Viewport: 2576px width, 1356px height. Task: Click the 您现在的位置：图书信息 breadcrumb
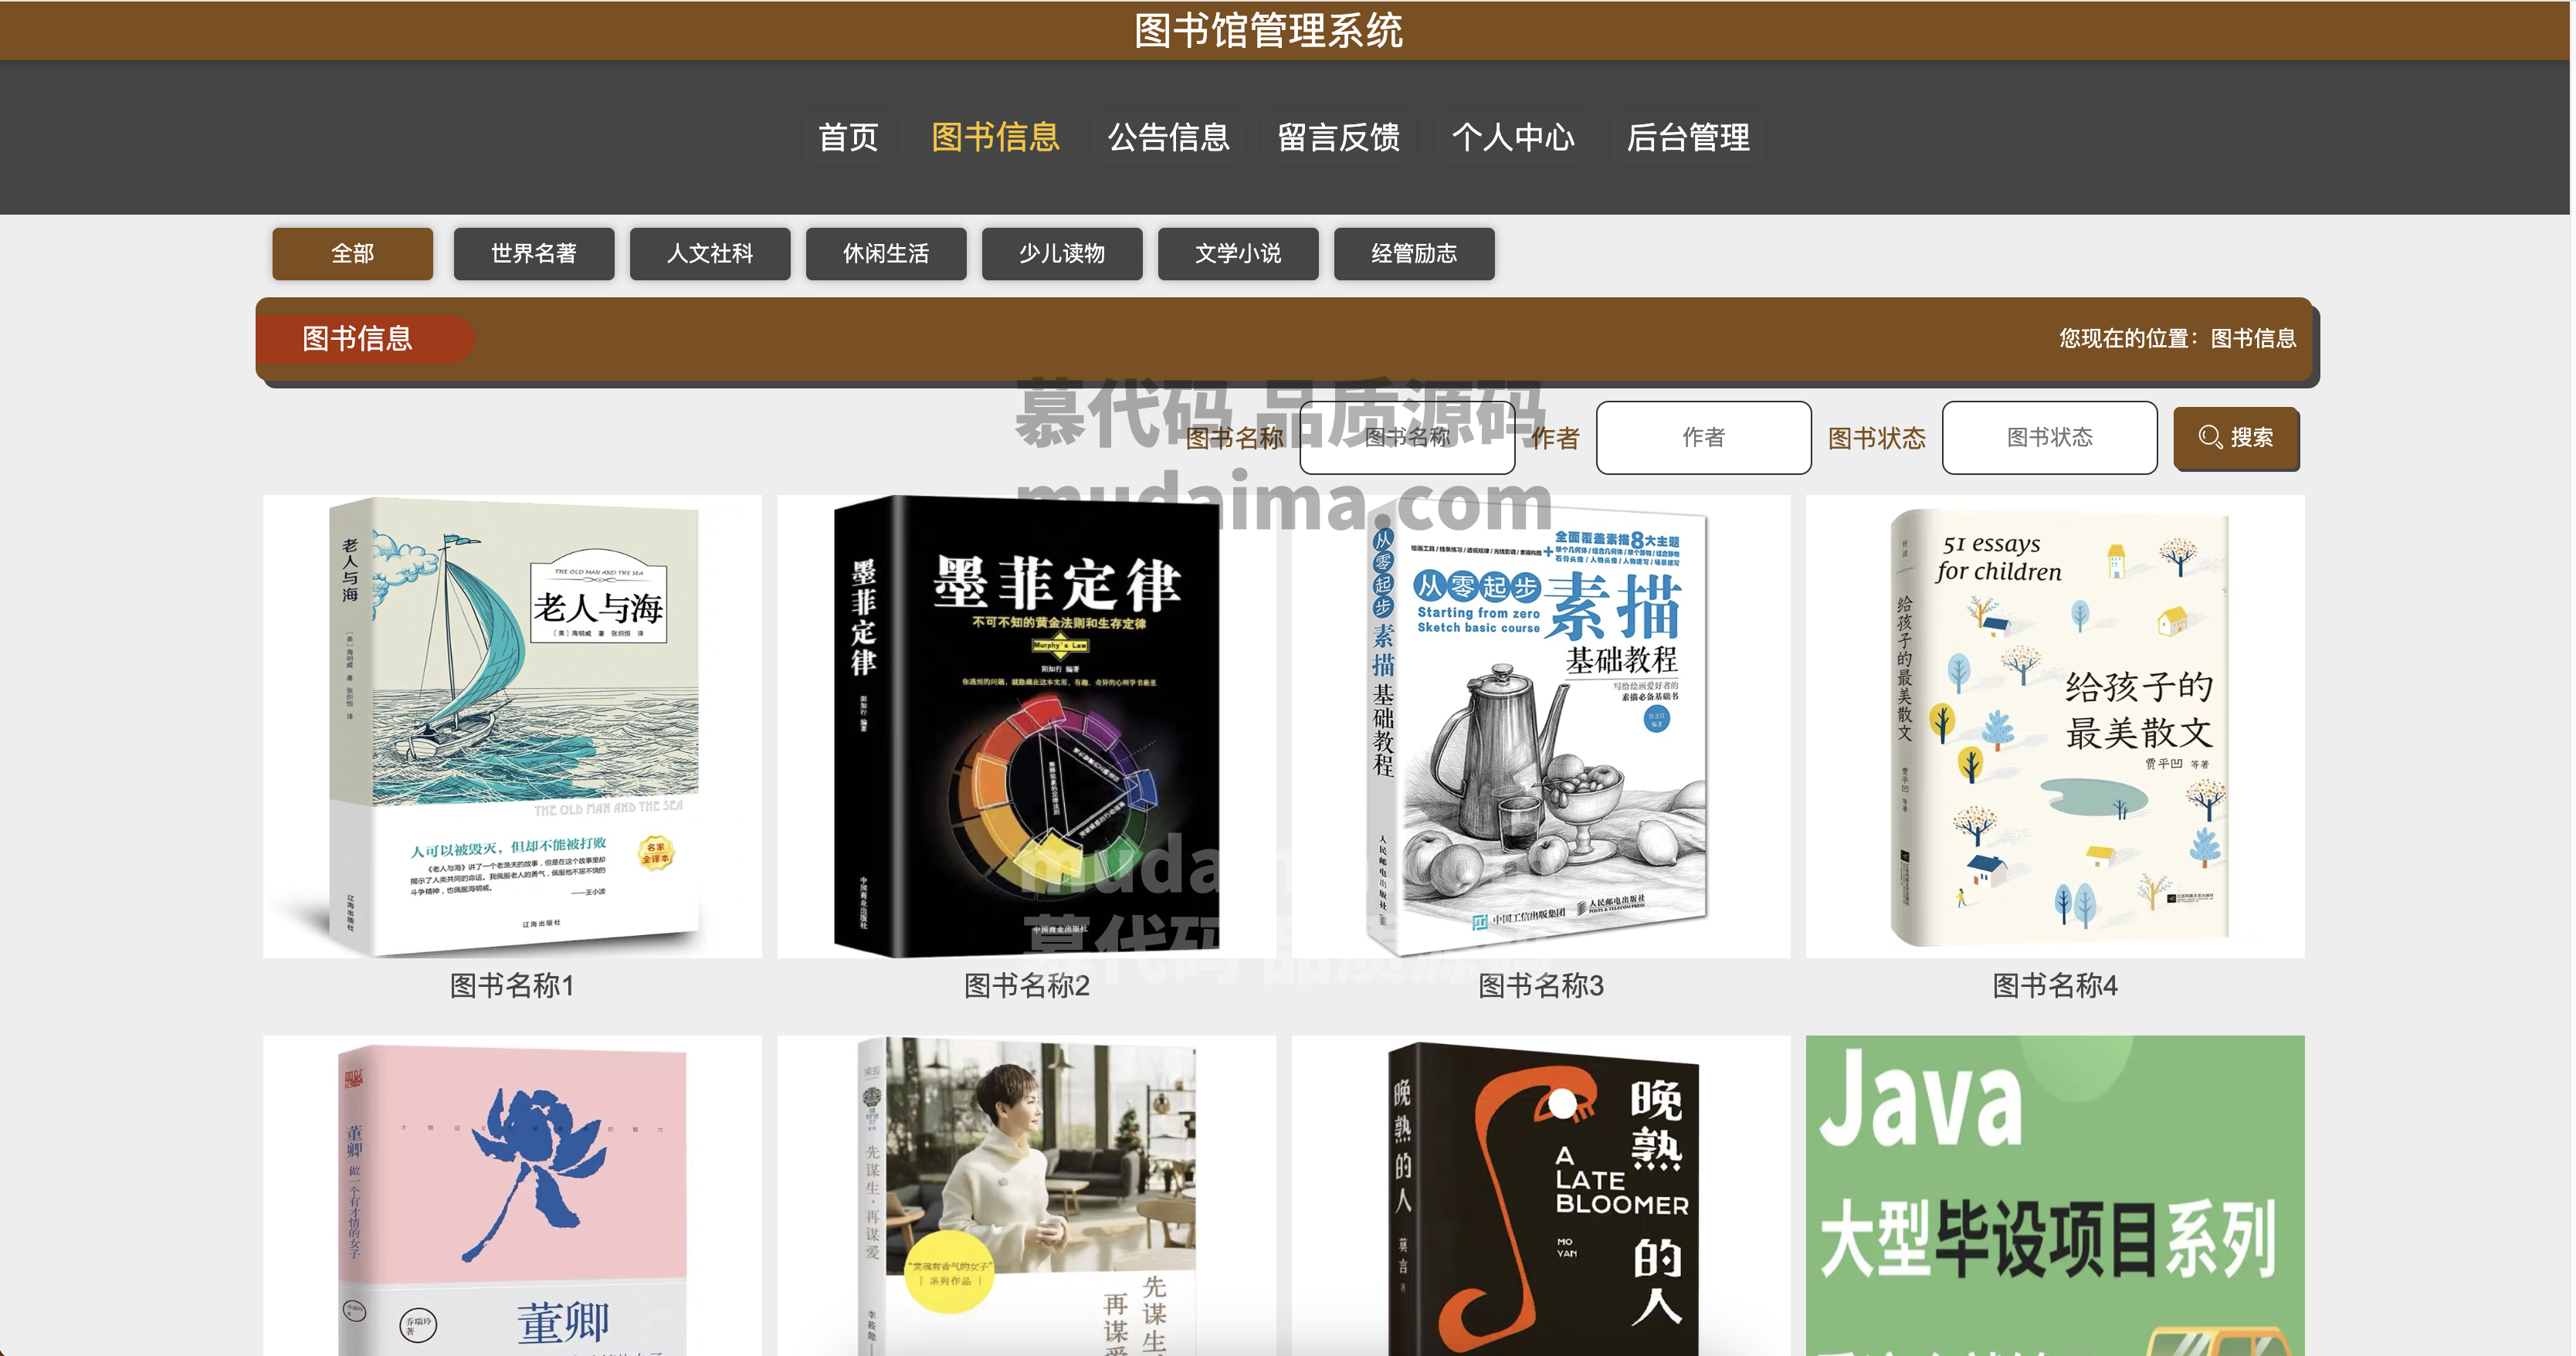tap(2177, 339)
